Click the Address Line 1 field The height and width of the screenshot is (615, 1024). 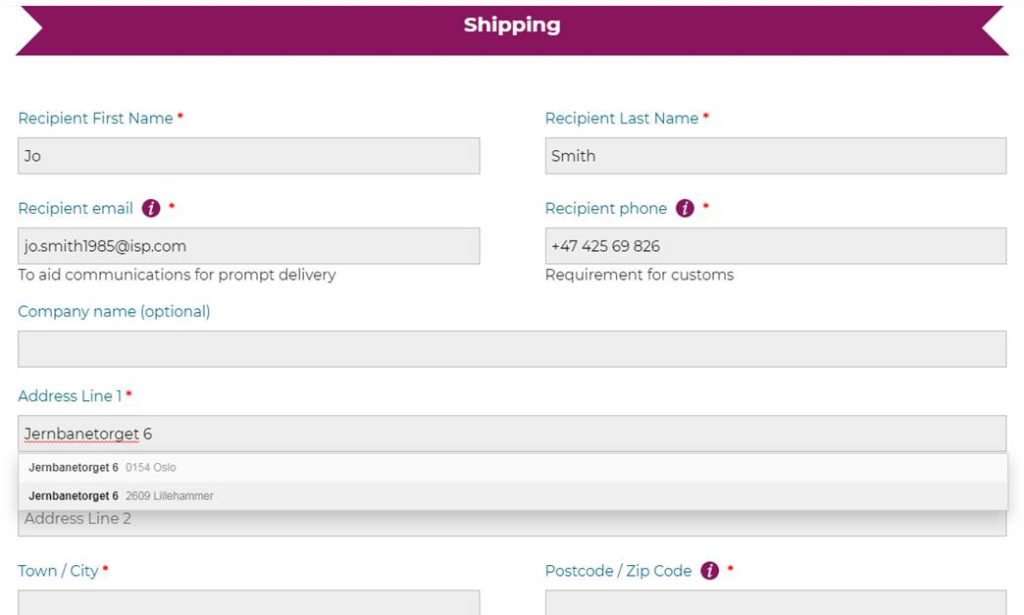pyautogui.click(x=512, y=434)
